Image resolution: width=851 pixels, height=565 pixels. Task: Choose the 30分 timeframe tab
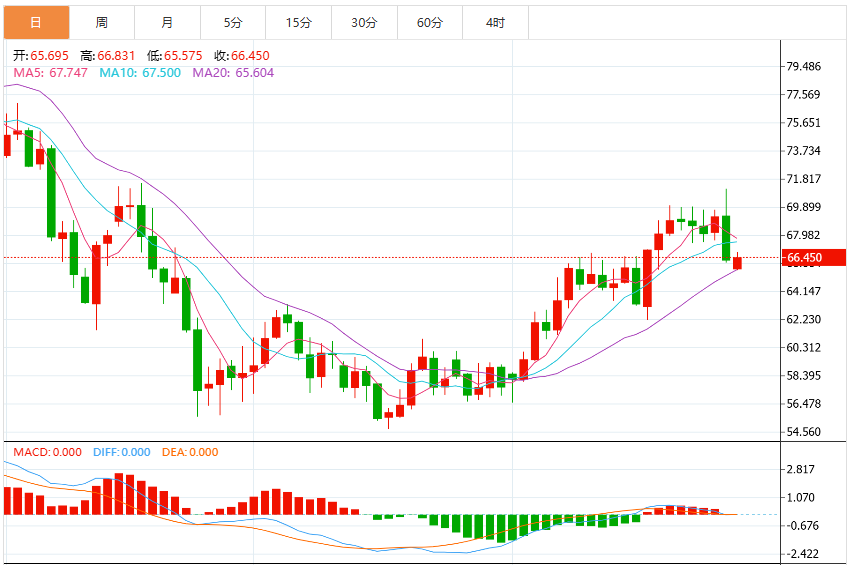pos(364,22)
